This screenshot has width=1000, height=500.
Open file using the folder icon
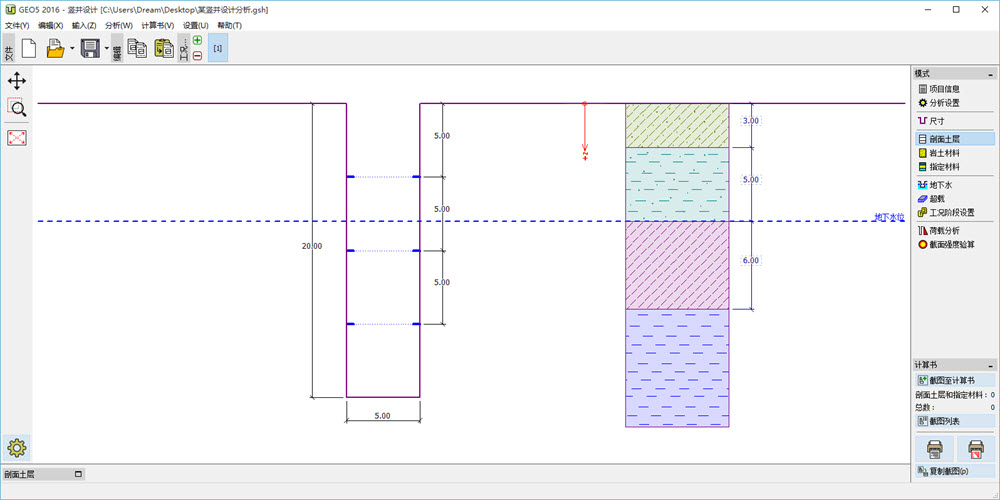(x=55, y=48)
